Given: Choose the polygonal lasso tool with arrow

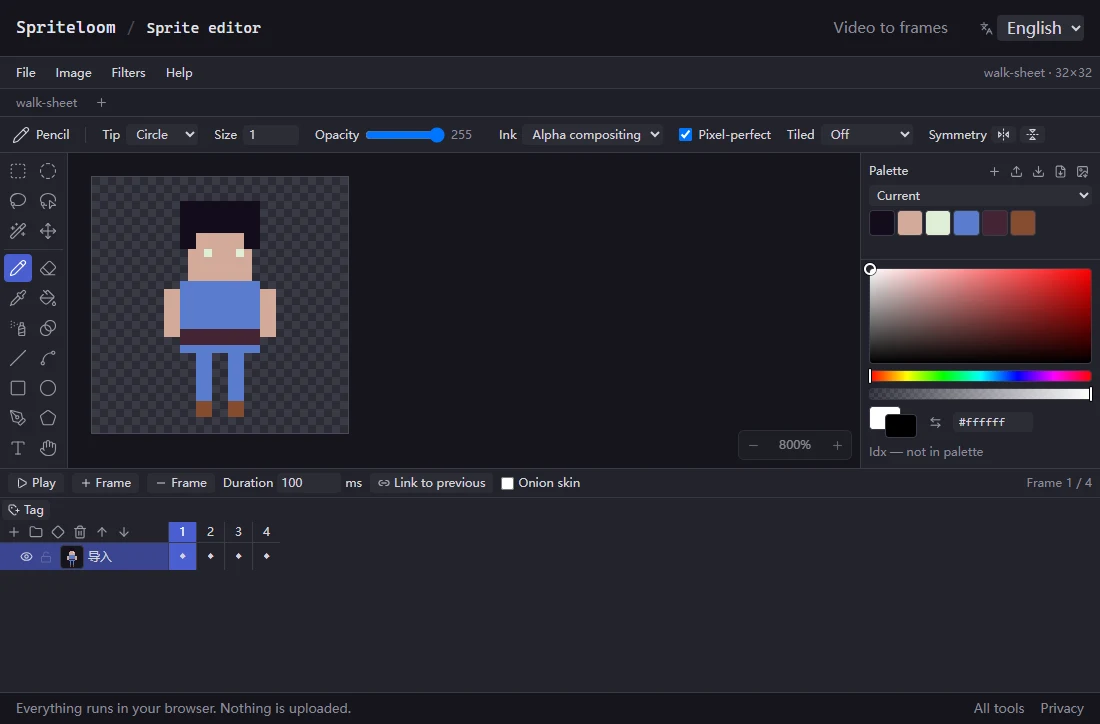Looking at the screenshot, I should (48, 201).
